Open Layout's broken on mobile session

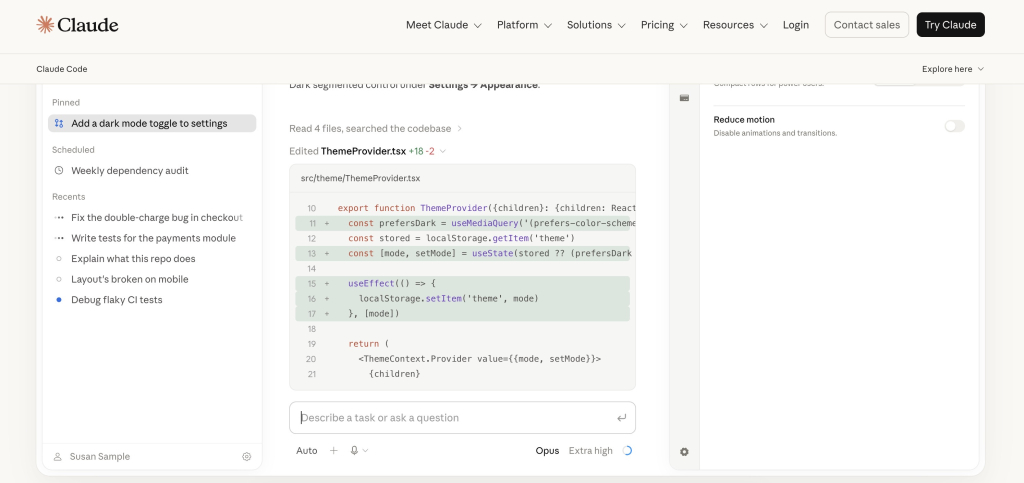tap(129, 279)
